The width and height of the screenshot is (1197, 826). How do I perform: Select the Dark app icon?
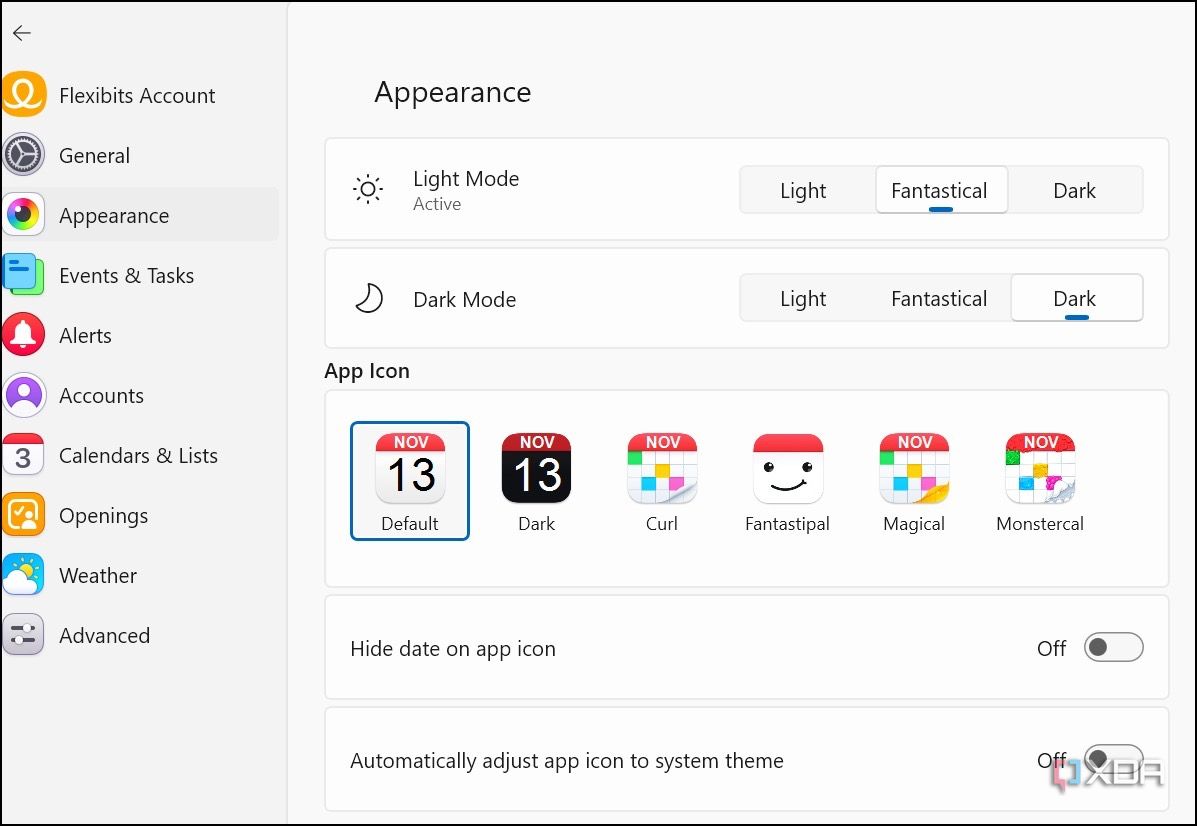(536, 467)
